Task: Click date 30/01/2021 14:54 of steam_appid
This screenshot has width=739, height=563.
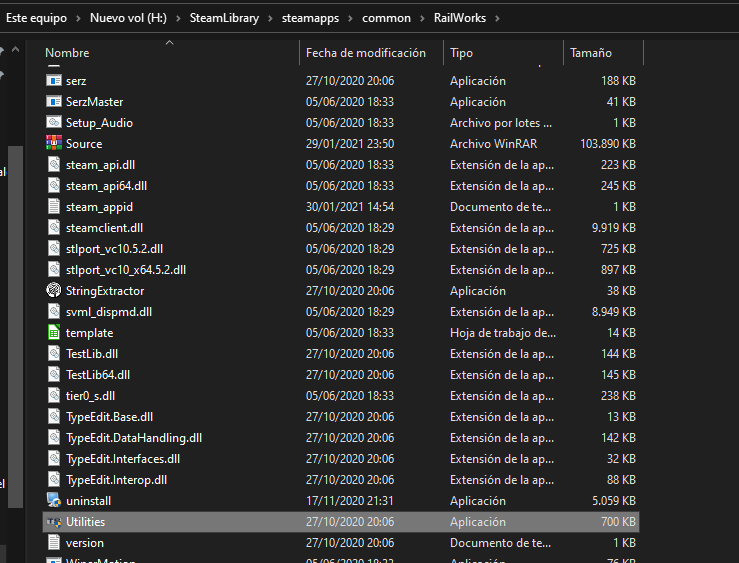Action: point(350,207)
